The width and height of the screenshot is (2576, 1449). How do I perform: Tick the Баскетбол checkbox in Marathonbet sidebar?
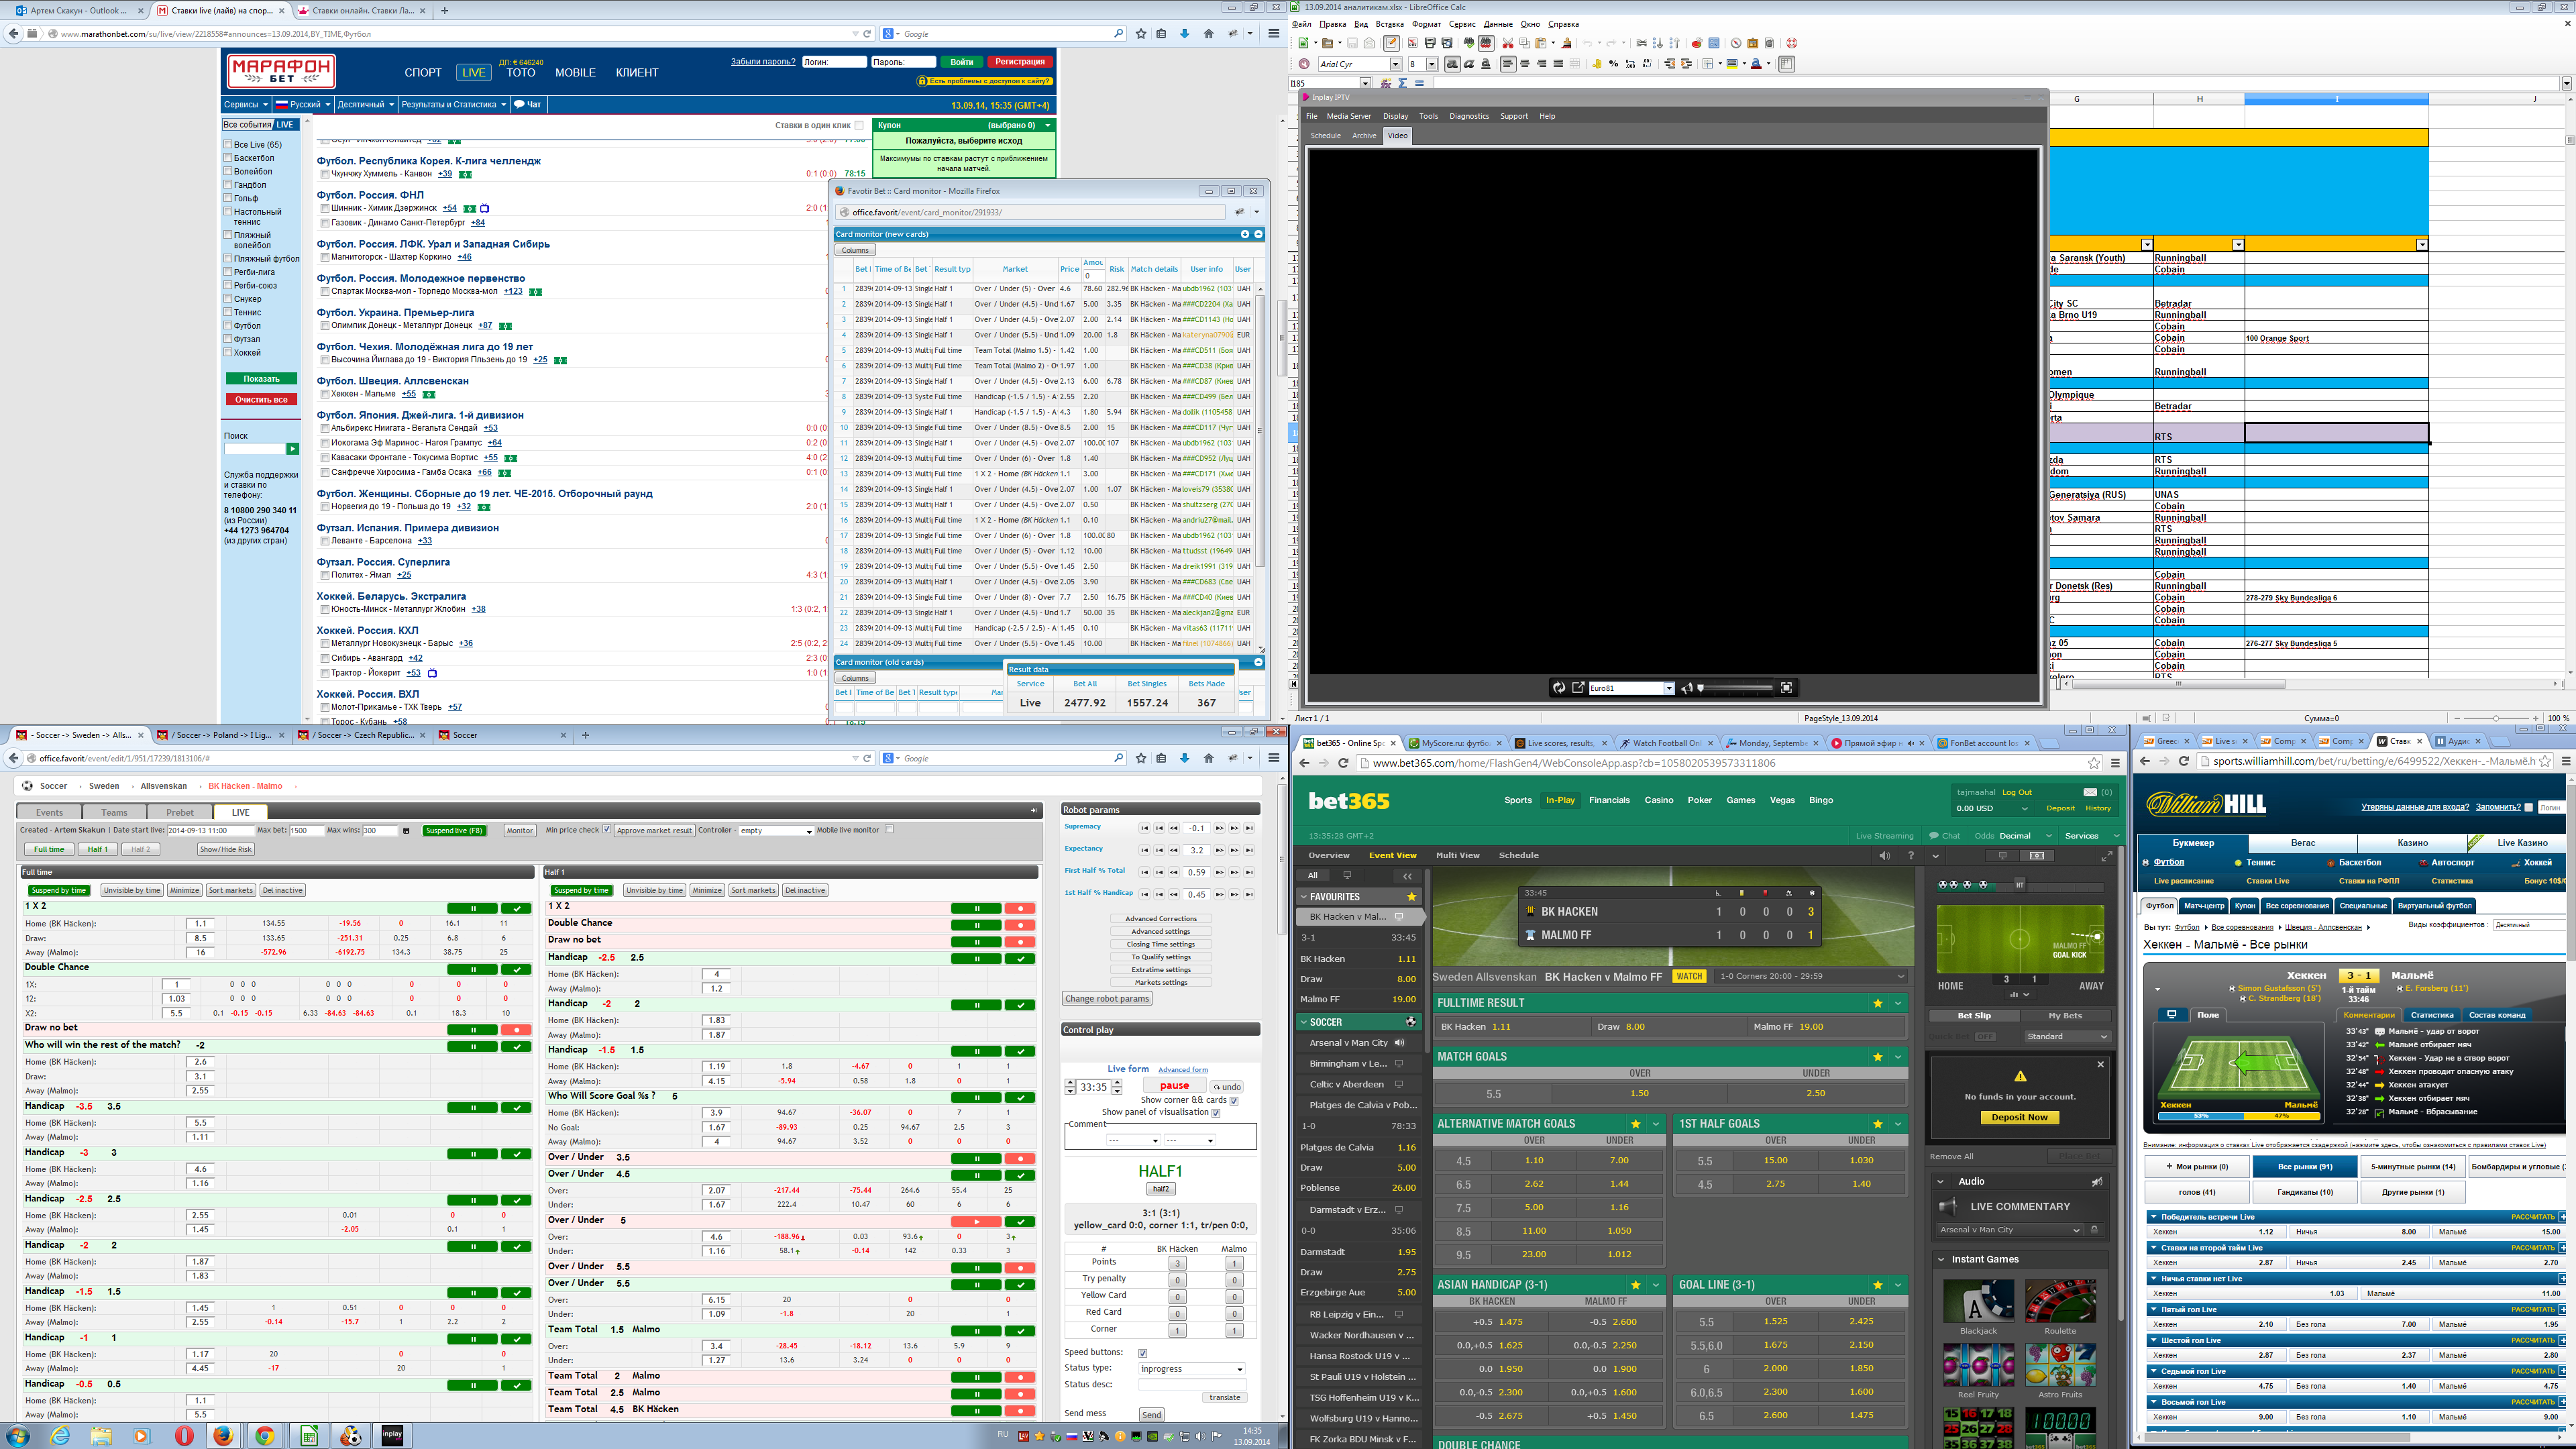coord(228,158)
